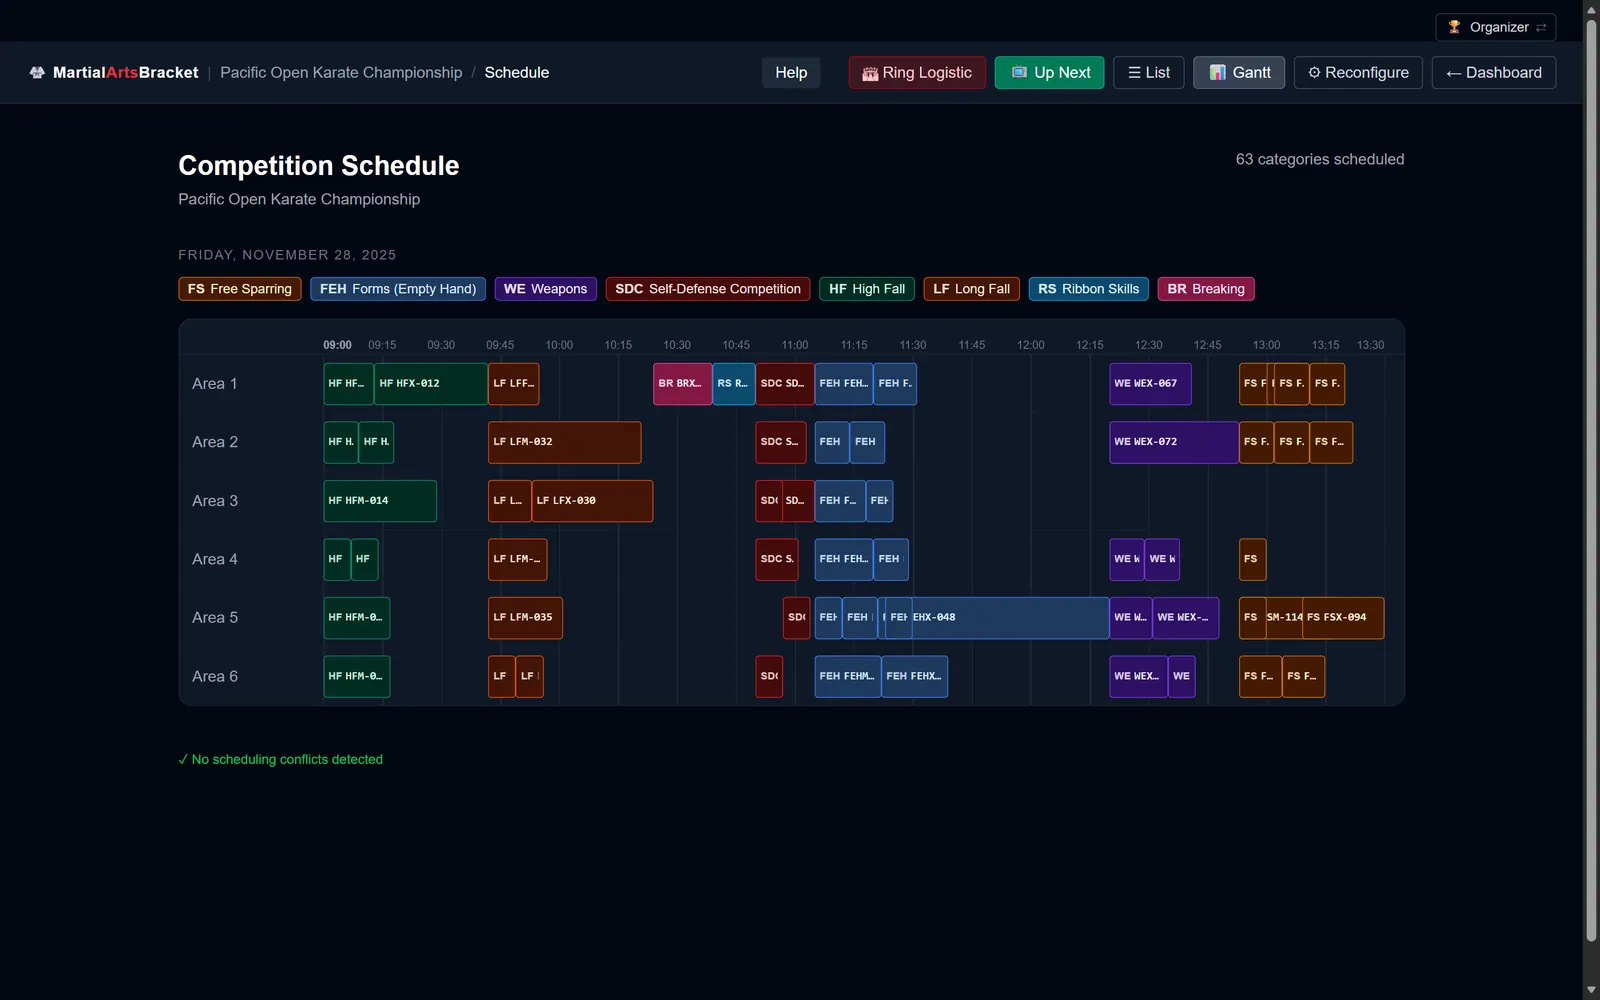
Task: Select the LF Long Fall legend chip
Action: [x=971, y=289]
